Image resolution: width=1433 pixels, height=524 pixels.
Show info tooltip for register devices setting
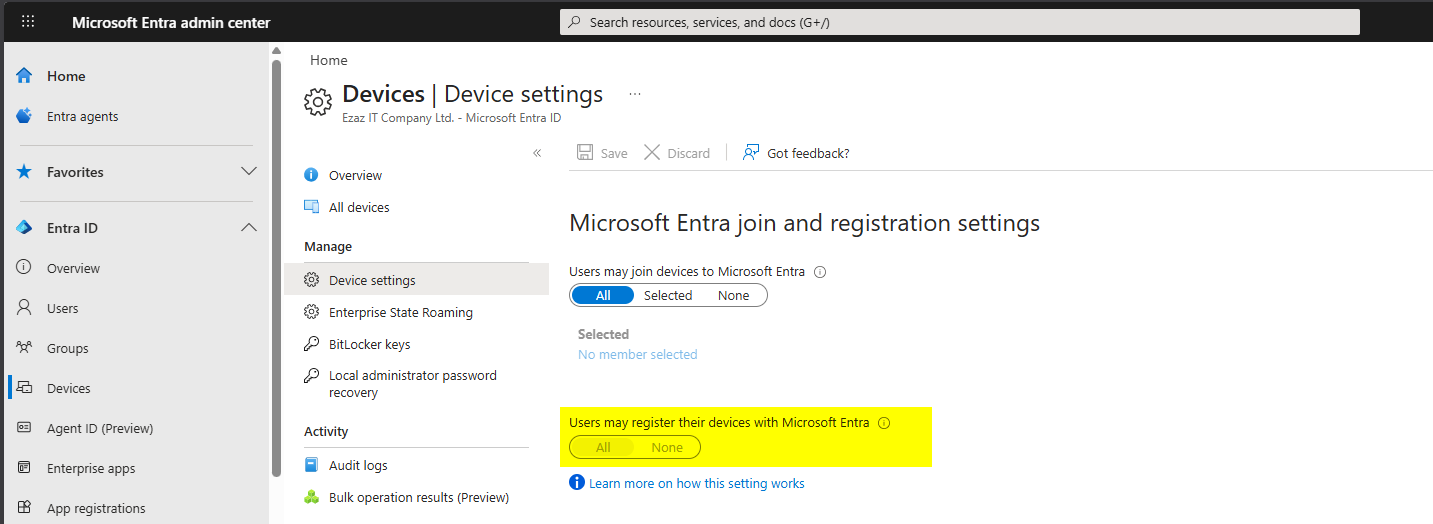(884, 423)
